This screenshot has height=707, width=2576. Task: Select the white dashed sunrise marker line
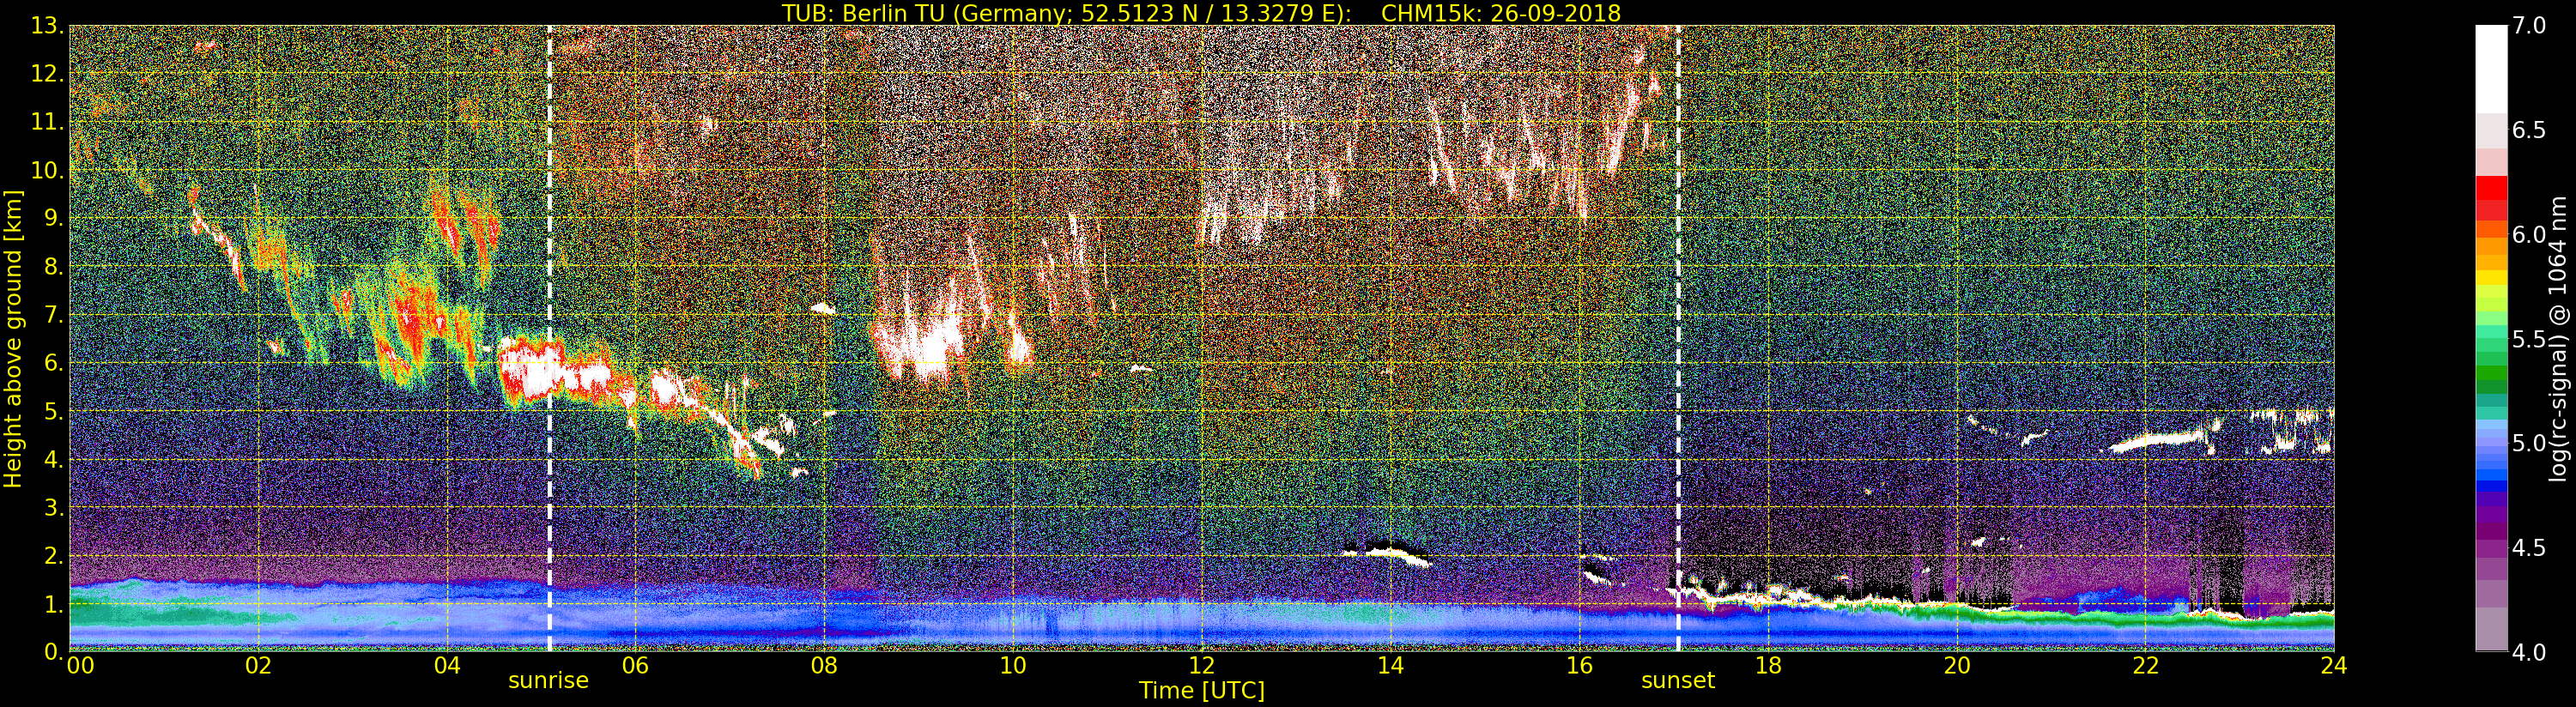(549, 339)
